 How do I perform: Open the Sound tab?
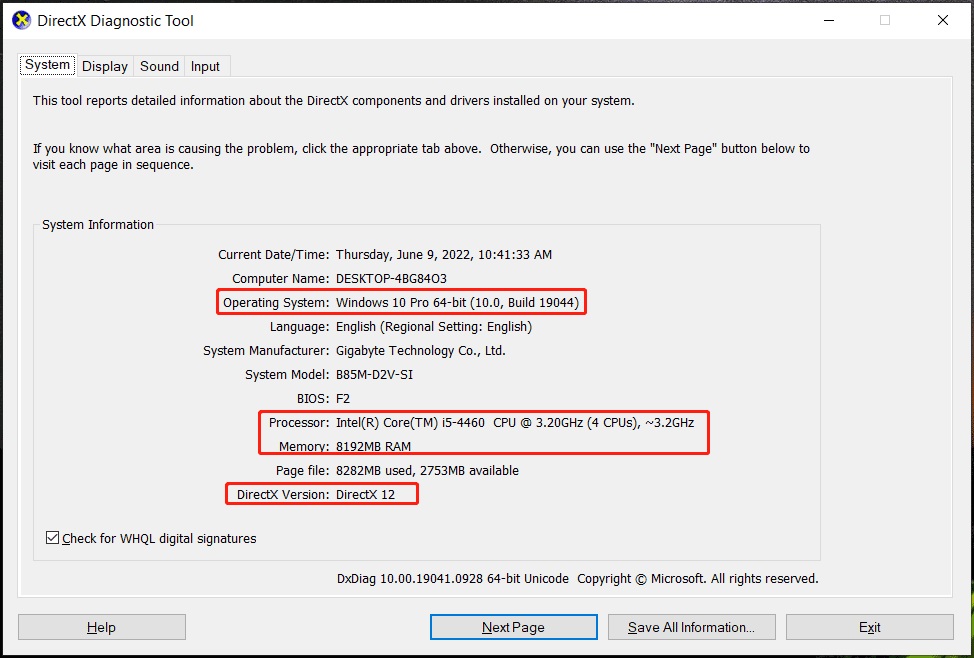click(158, 66)
